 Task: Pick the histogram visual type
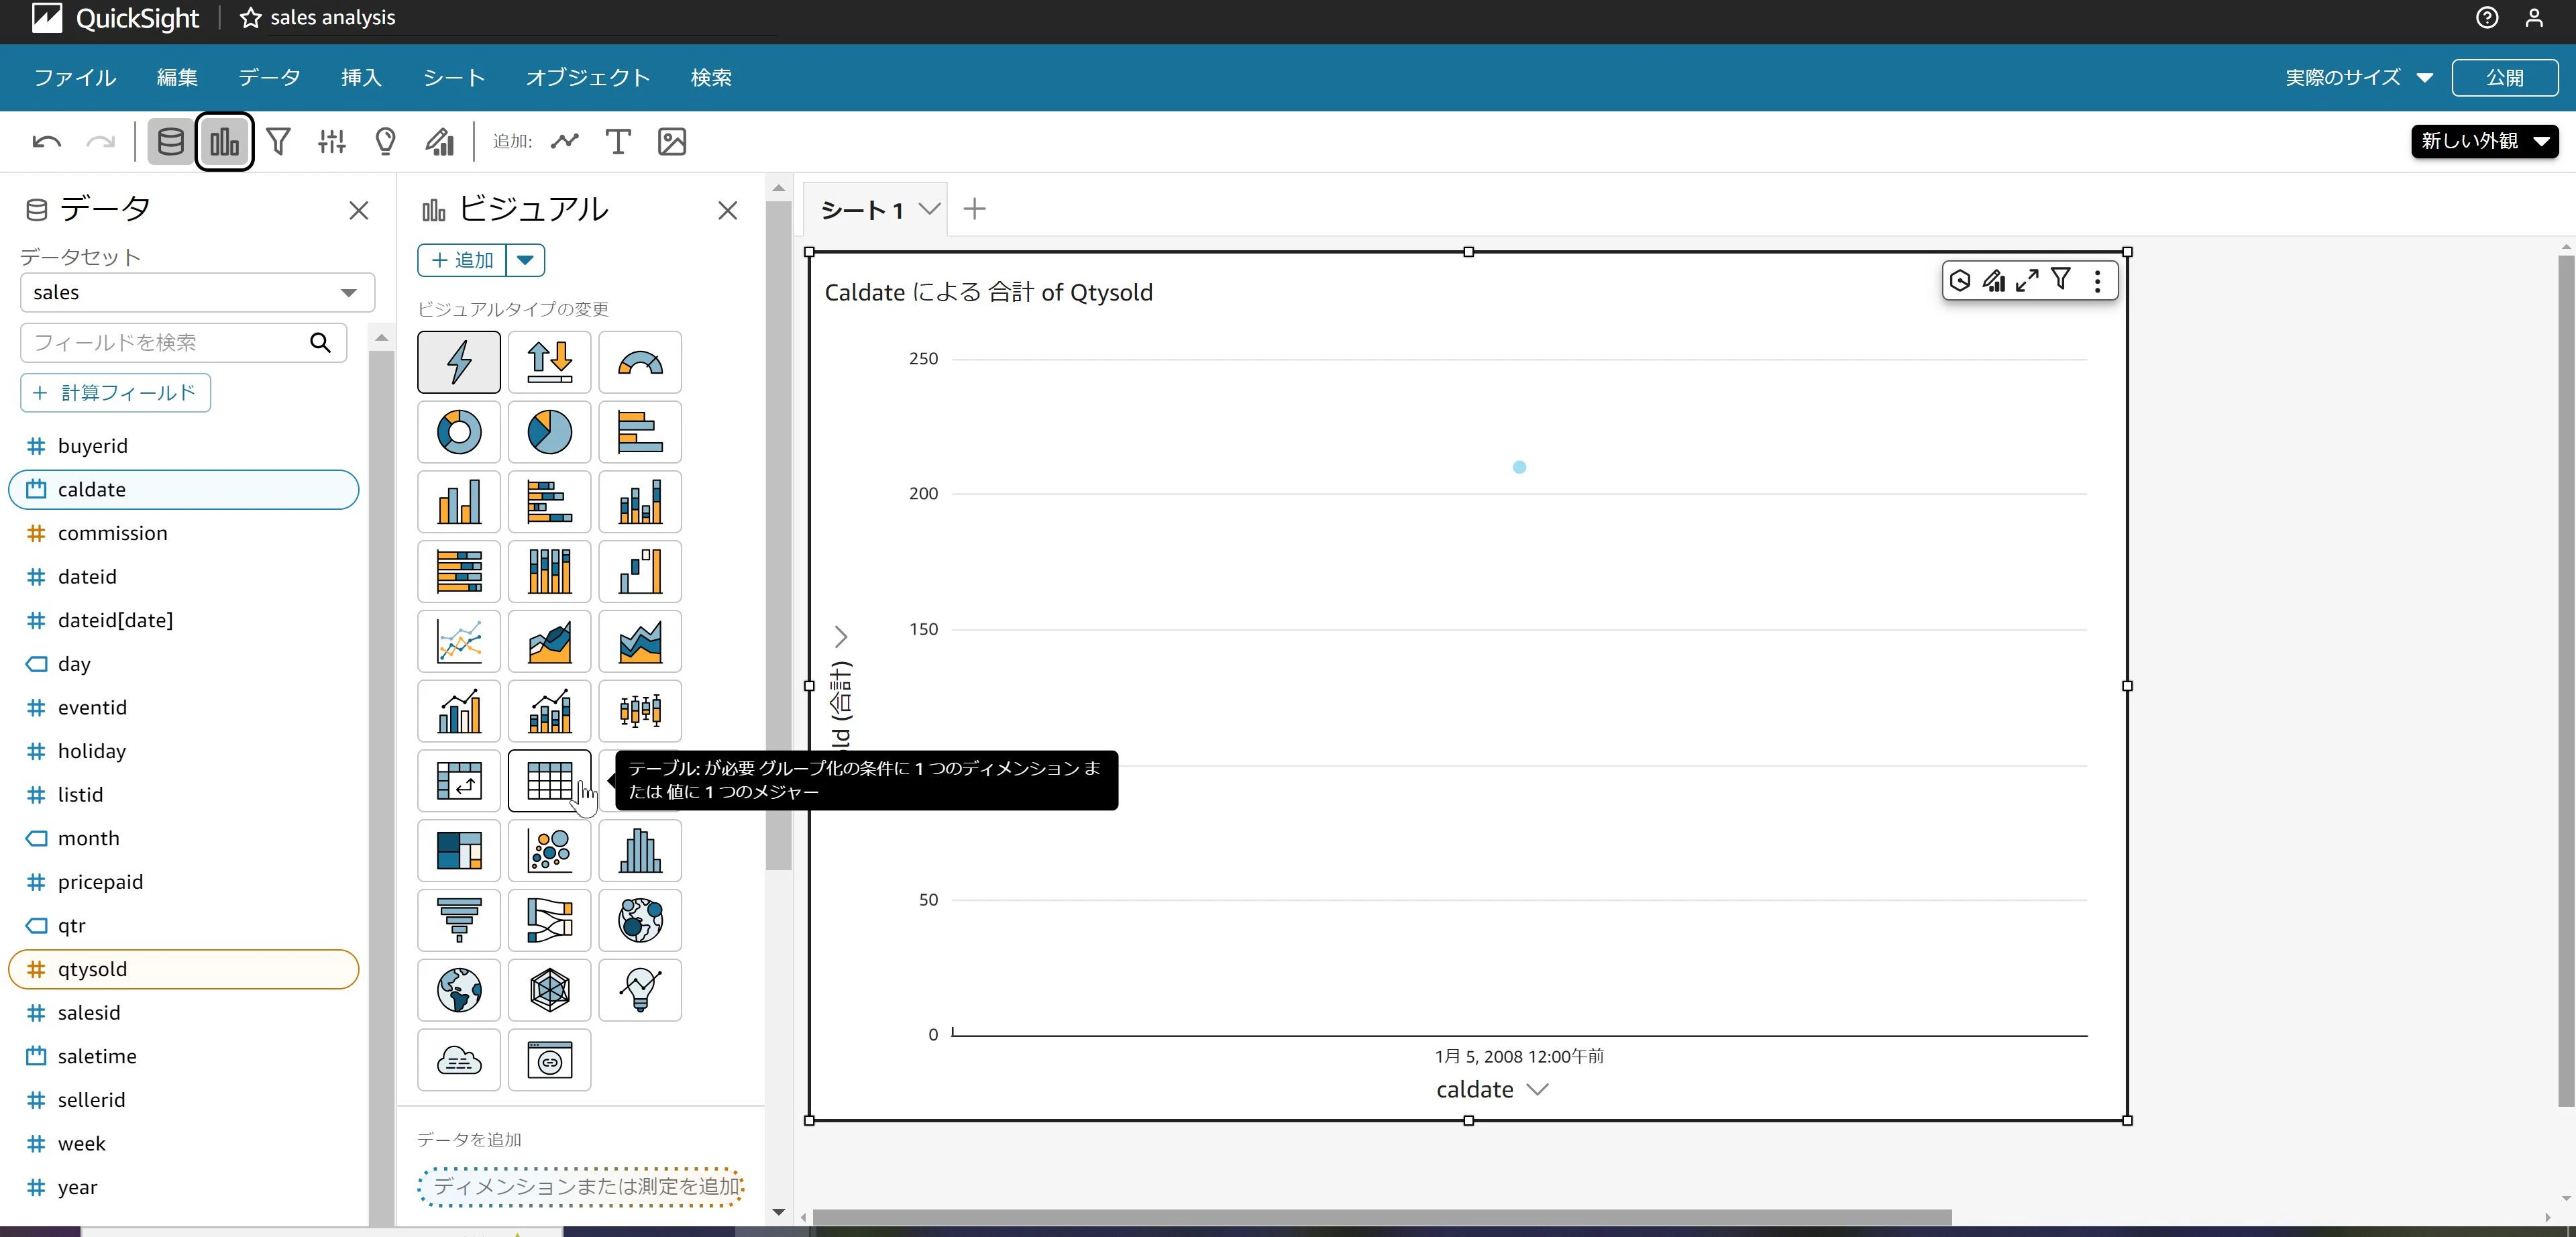[x=640, y=851]
